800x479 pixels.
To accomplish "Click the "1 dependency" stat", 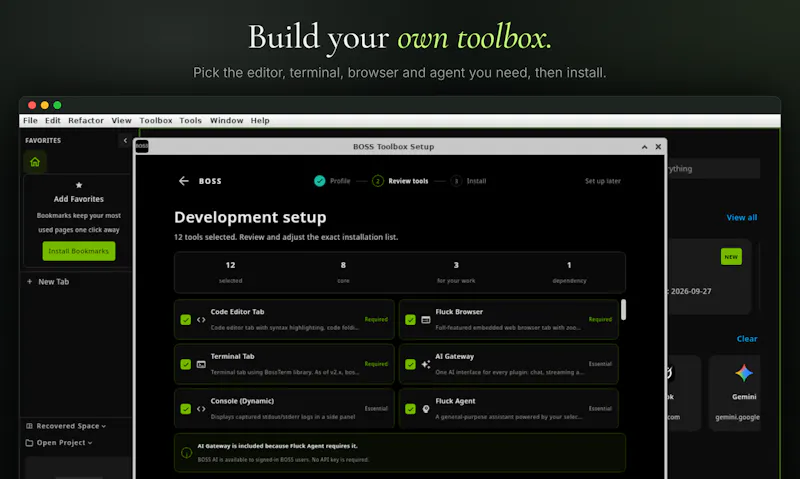I will (x=569, y=272).
